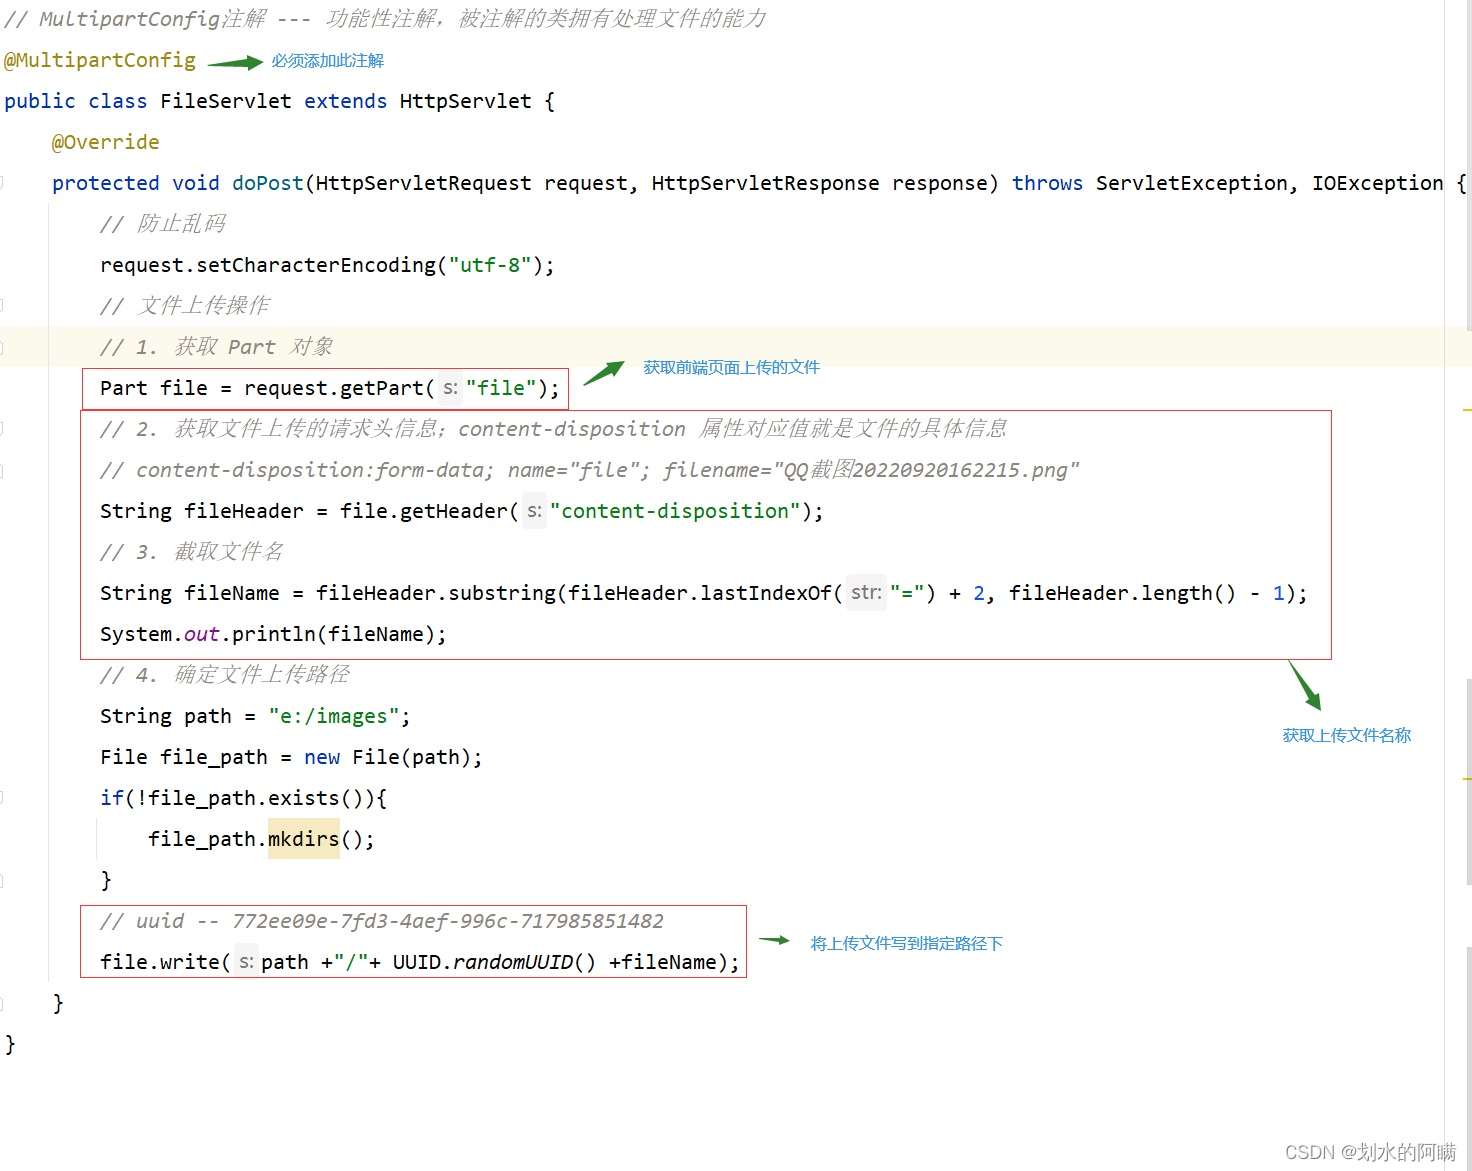This screenshot has height=1171, width=1472.
Task: Select the FileServlet class name
Action: coord(226,101)
